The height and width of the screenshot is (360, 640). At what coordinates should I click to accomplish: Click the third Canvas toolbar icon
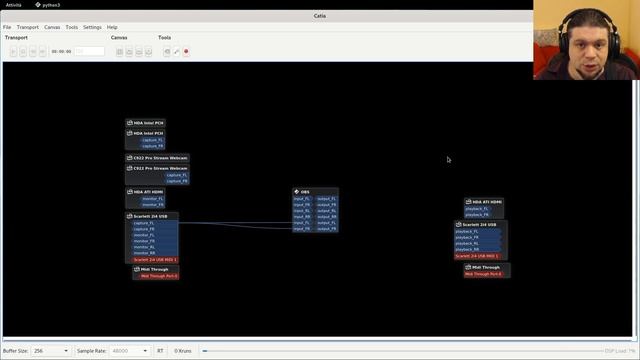tap(139, 51)
